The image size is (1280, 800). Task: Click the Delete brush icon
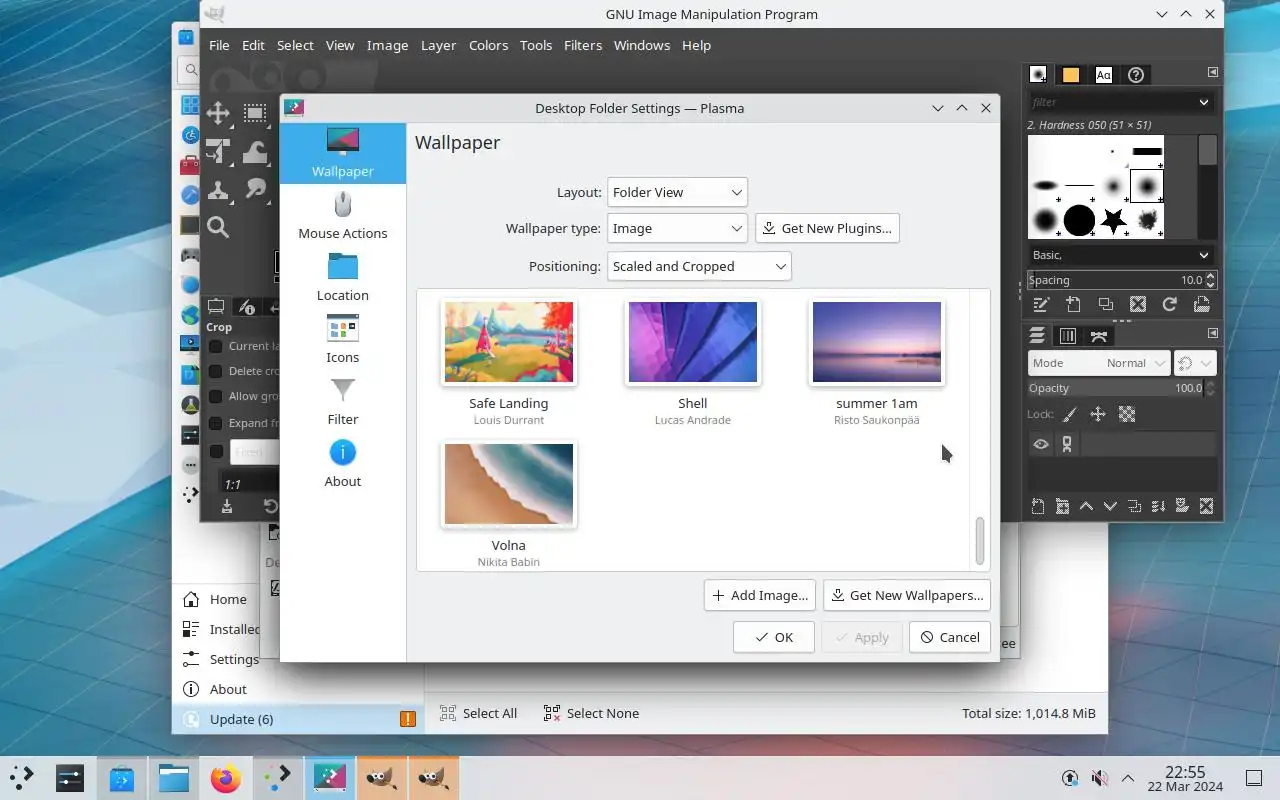point(1137,304)
